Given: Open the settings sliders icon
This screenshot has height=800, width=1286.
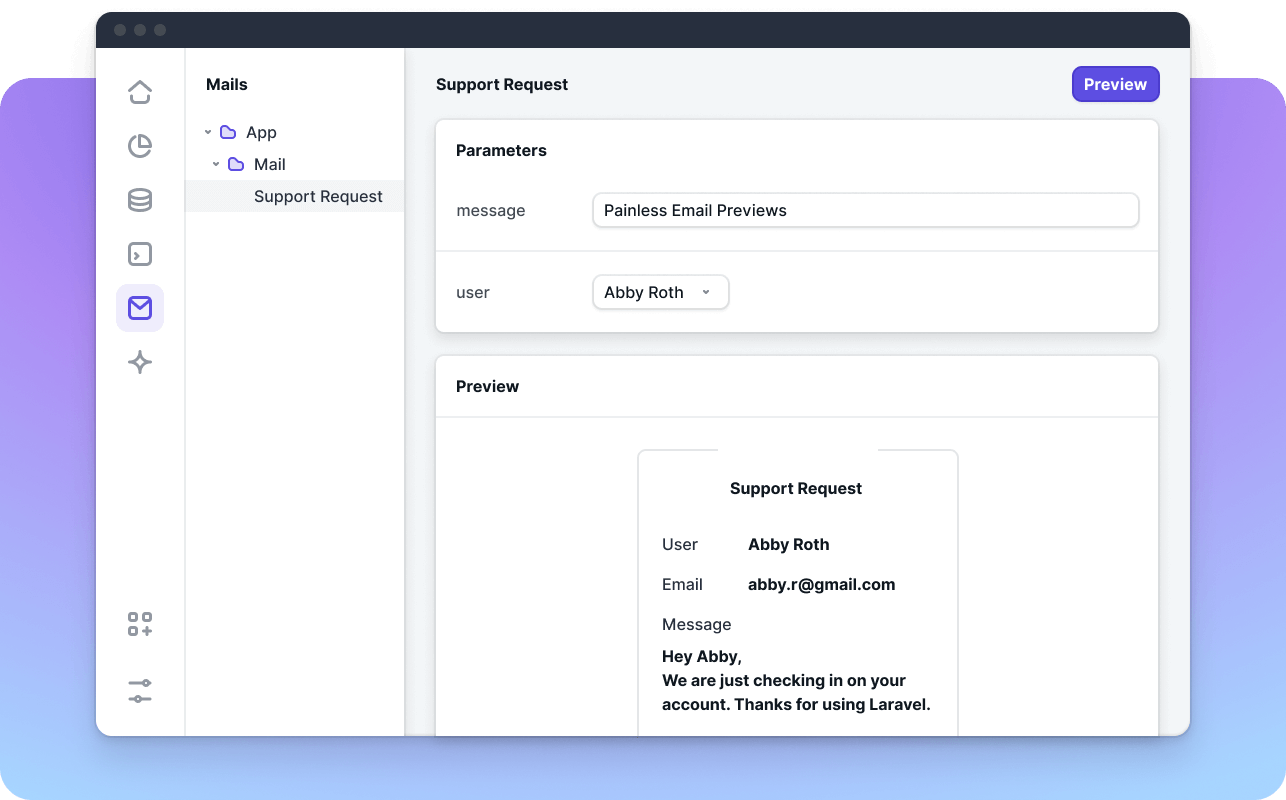Looking at the screenshot, I should tap(140, 691).
